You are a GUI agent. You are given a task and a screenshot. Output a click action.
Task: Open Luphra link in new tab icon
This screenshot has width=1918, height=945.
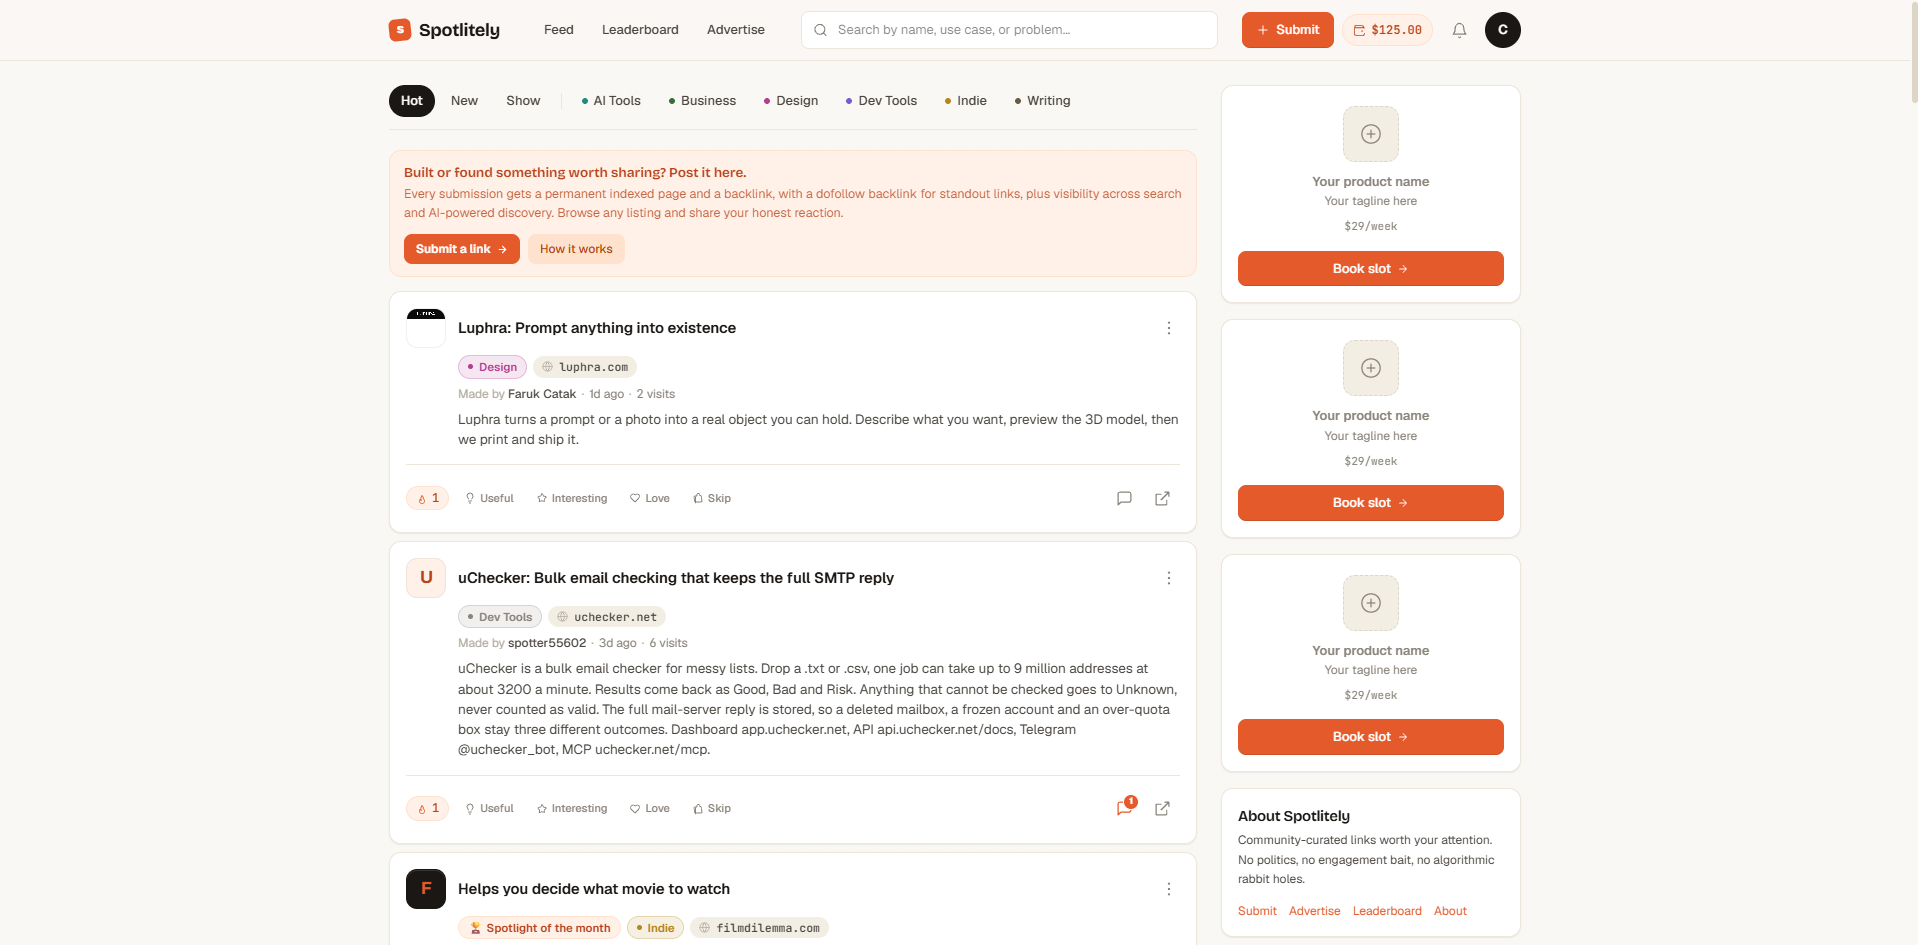tap(1162, 498)
